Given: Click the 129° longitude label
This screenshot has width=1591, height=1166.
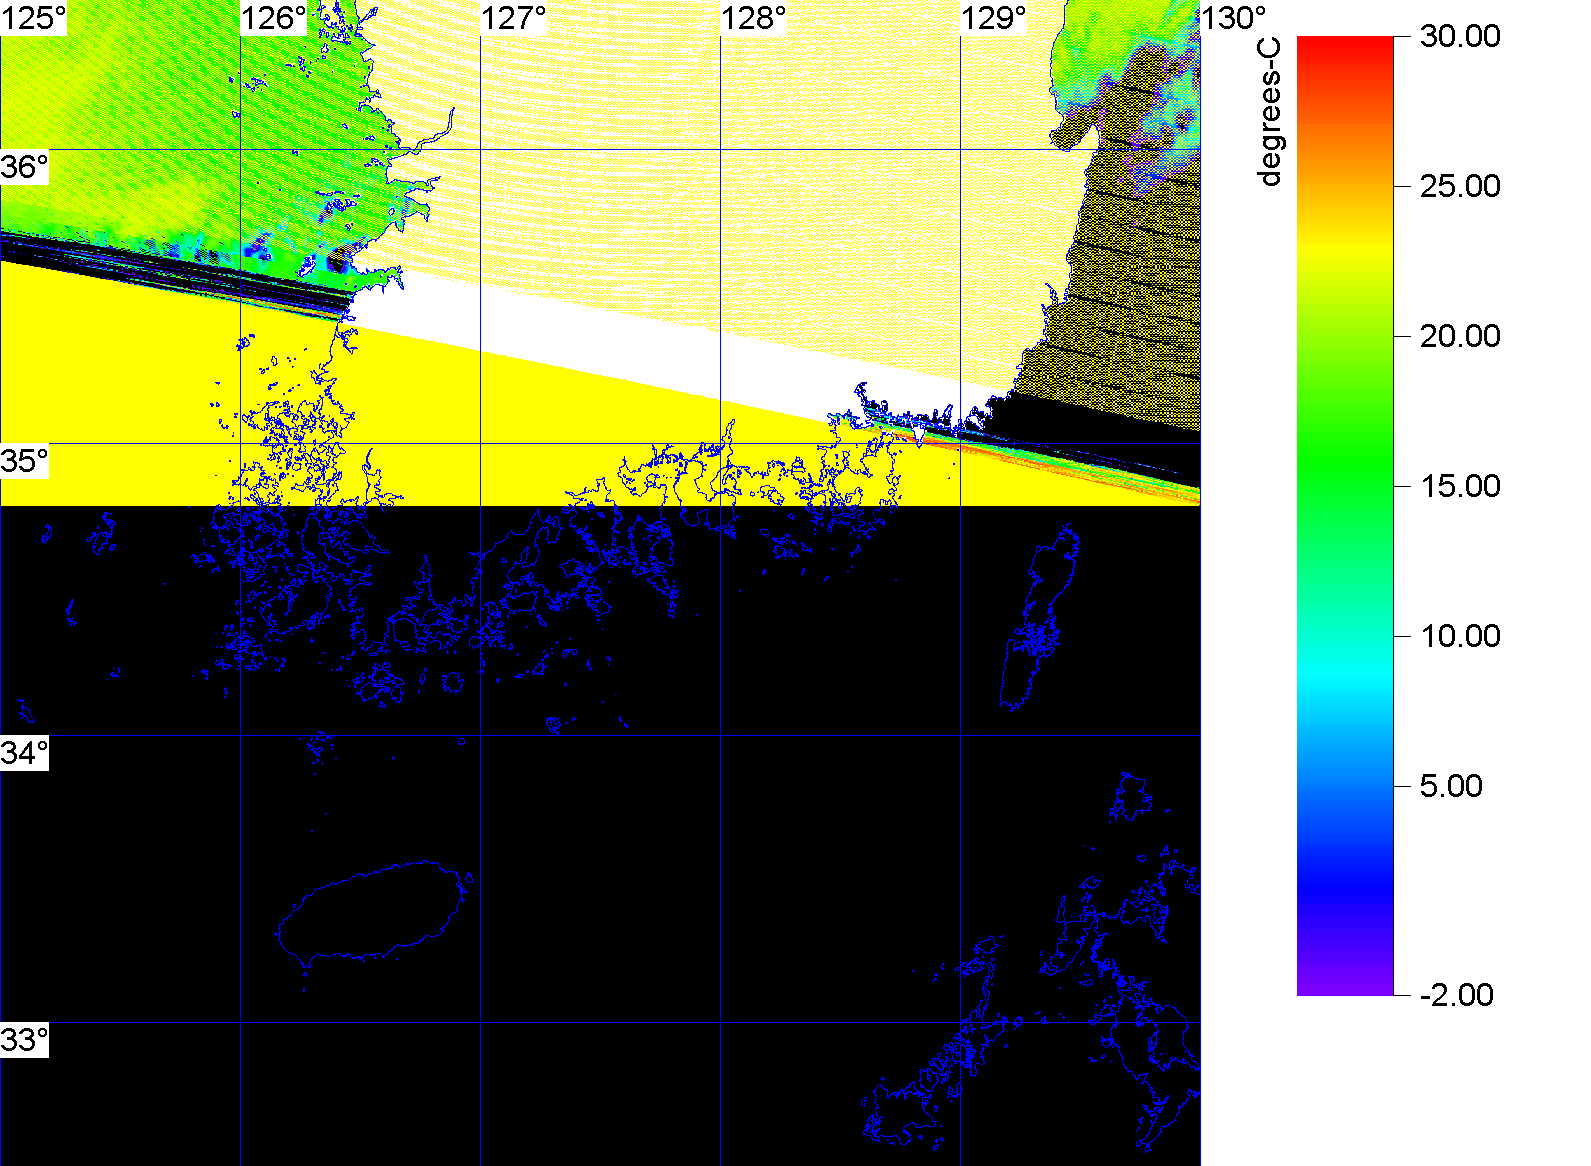Looking at the screenshot, I should click(x=994, y=18).
